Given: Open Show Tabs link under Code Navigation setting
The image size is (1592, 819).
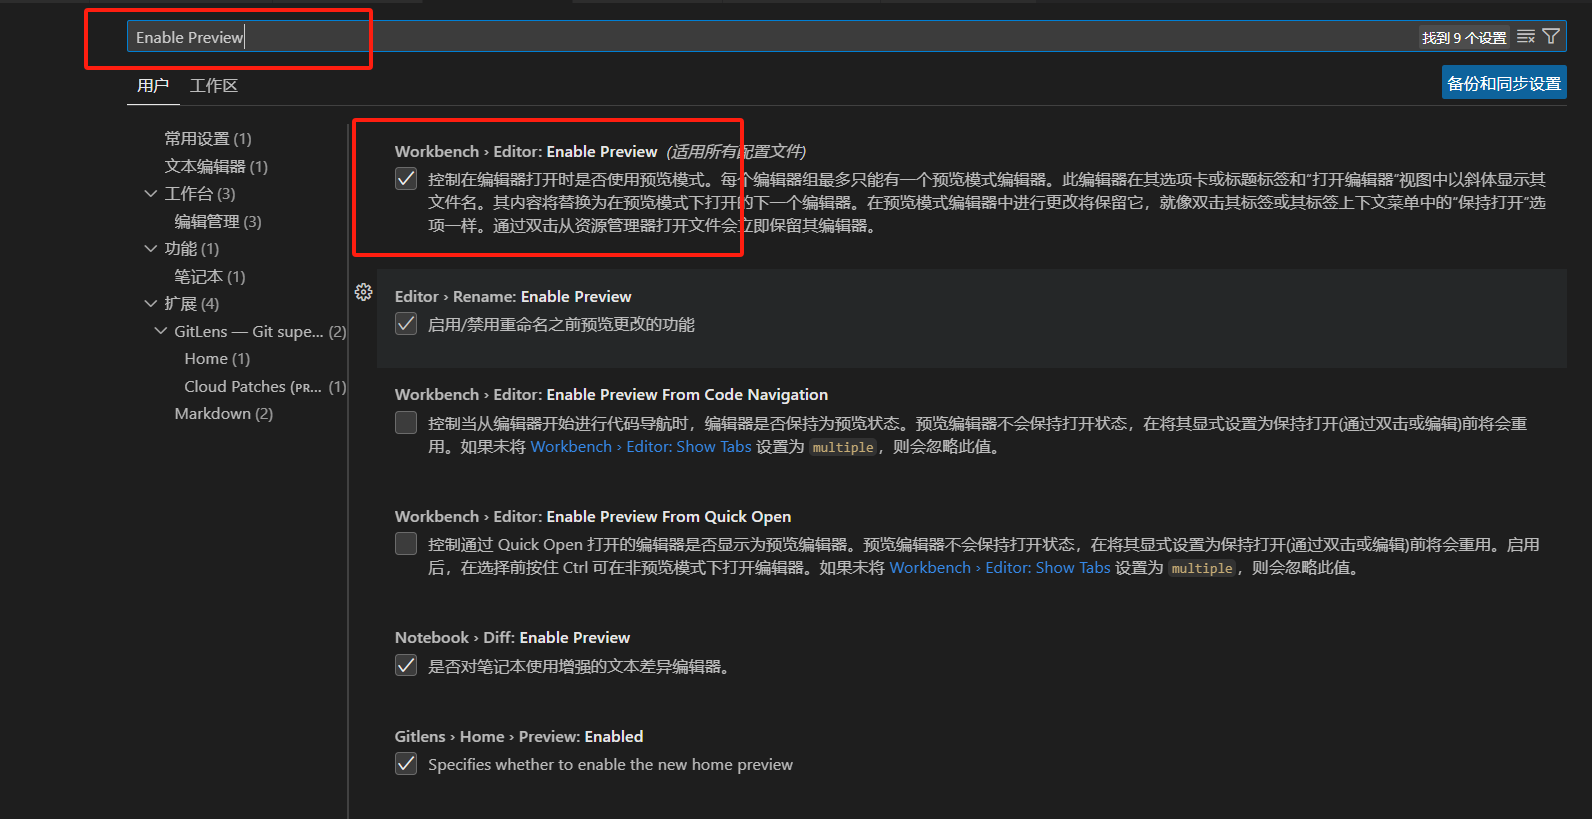Looking at the screenshot, I should pyautogui.click(x=641, y=447).
